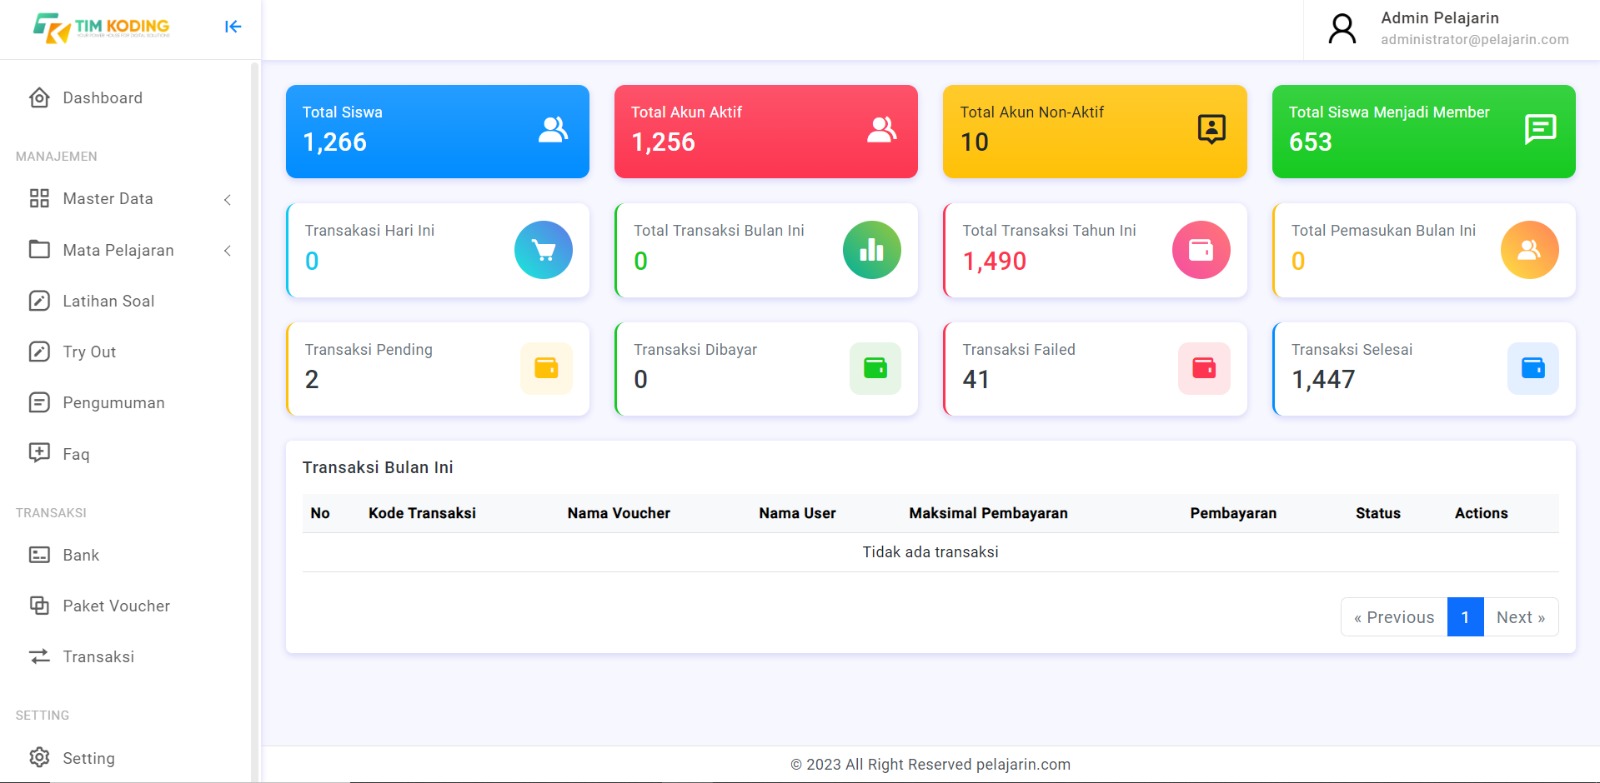The width and height of the screenshot is (1600, 783).
Task: Click the Transaksi swap arrows icon
Action: (39, 656)
